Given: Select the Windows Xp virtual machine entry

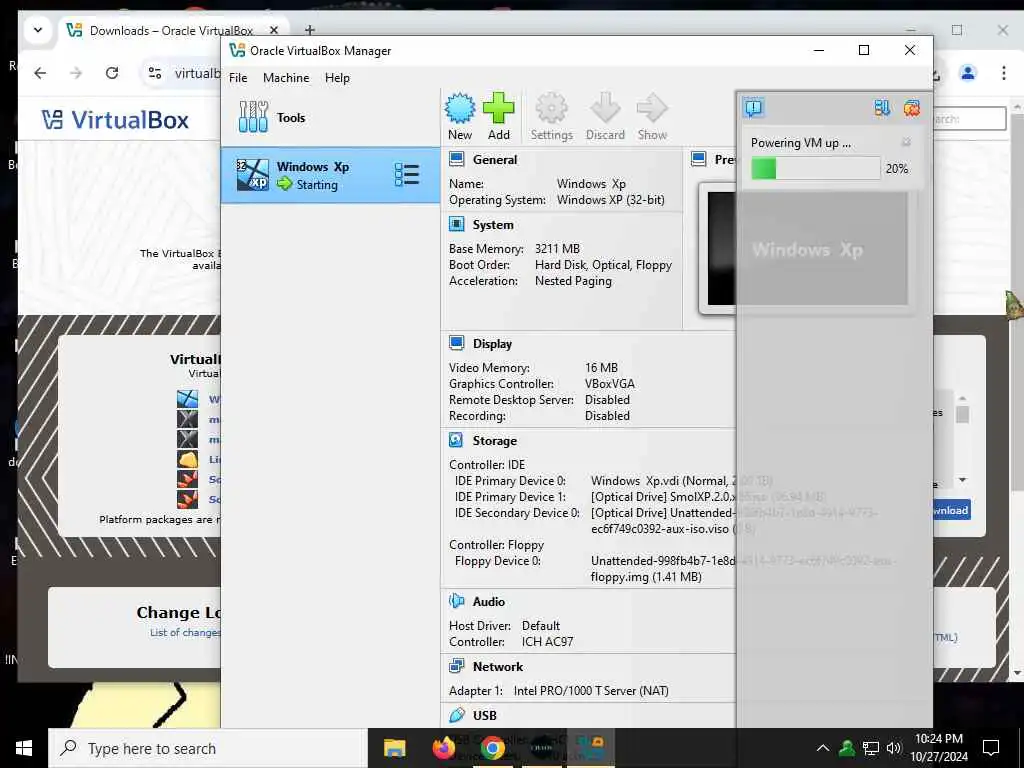Looking at the screenshot, I should point(330,175).
